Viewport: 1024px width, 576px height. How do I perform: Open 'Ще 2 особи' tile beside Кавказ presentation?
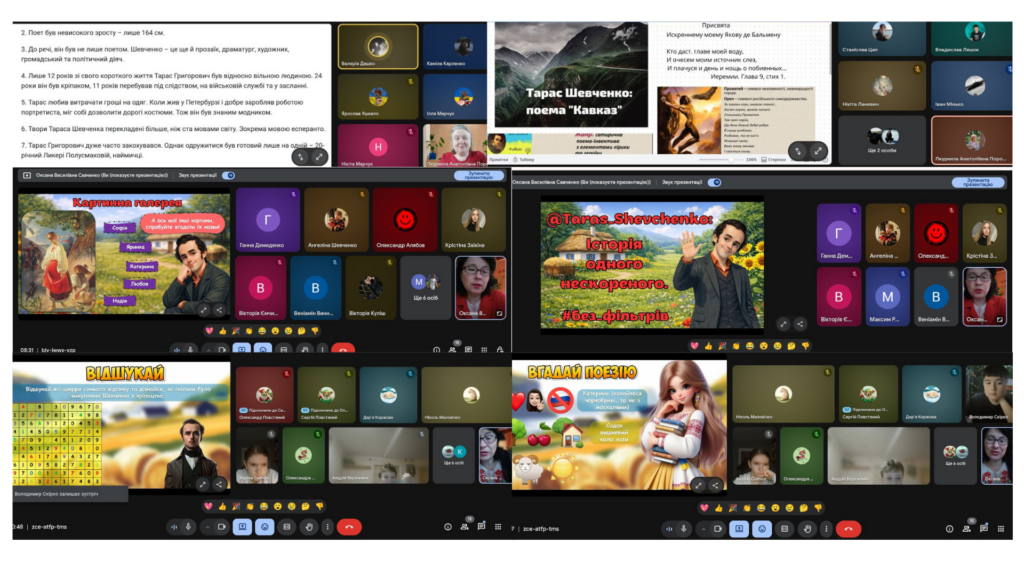pyautogui.click(x=882, y=139)
